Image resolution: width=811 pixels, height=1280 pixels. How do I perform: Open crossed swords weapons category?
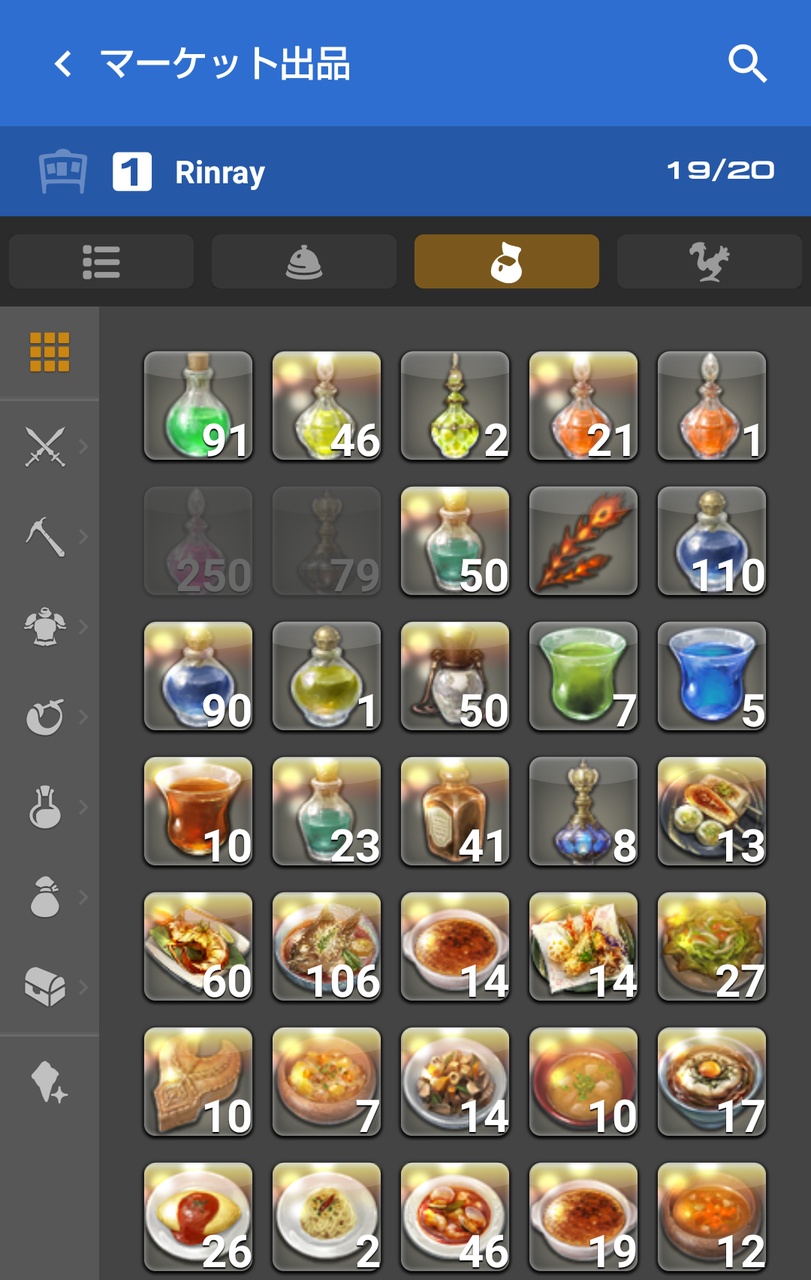coord(46,446)
